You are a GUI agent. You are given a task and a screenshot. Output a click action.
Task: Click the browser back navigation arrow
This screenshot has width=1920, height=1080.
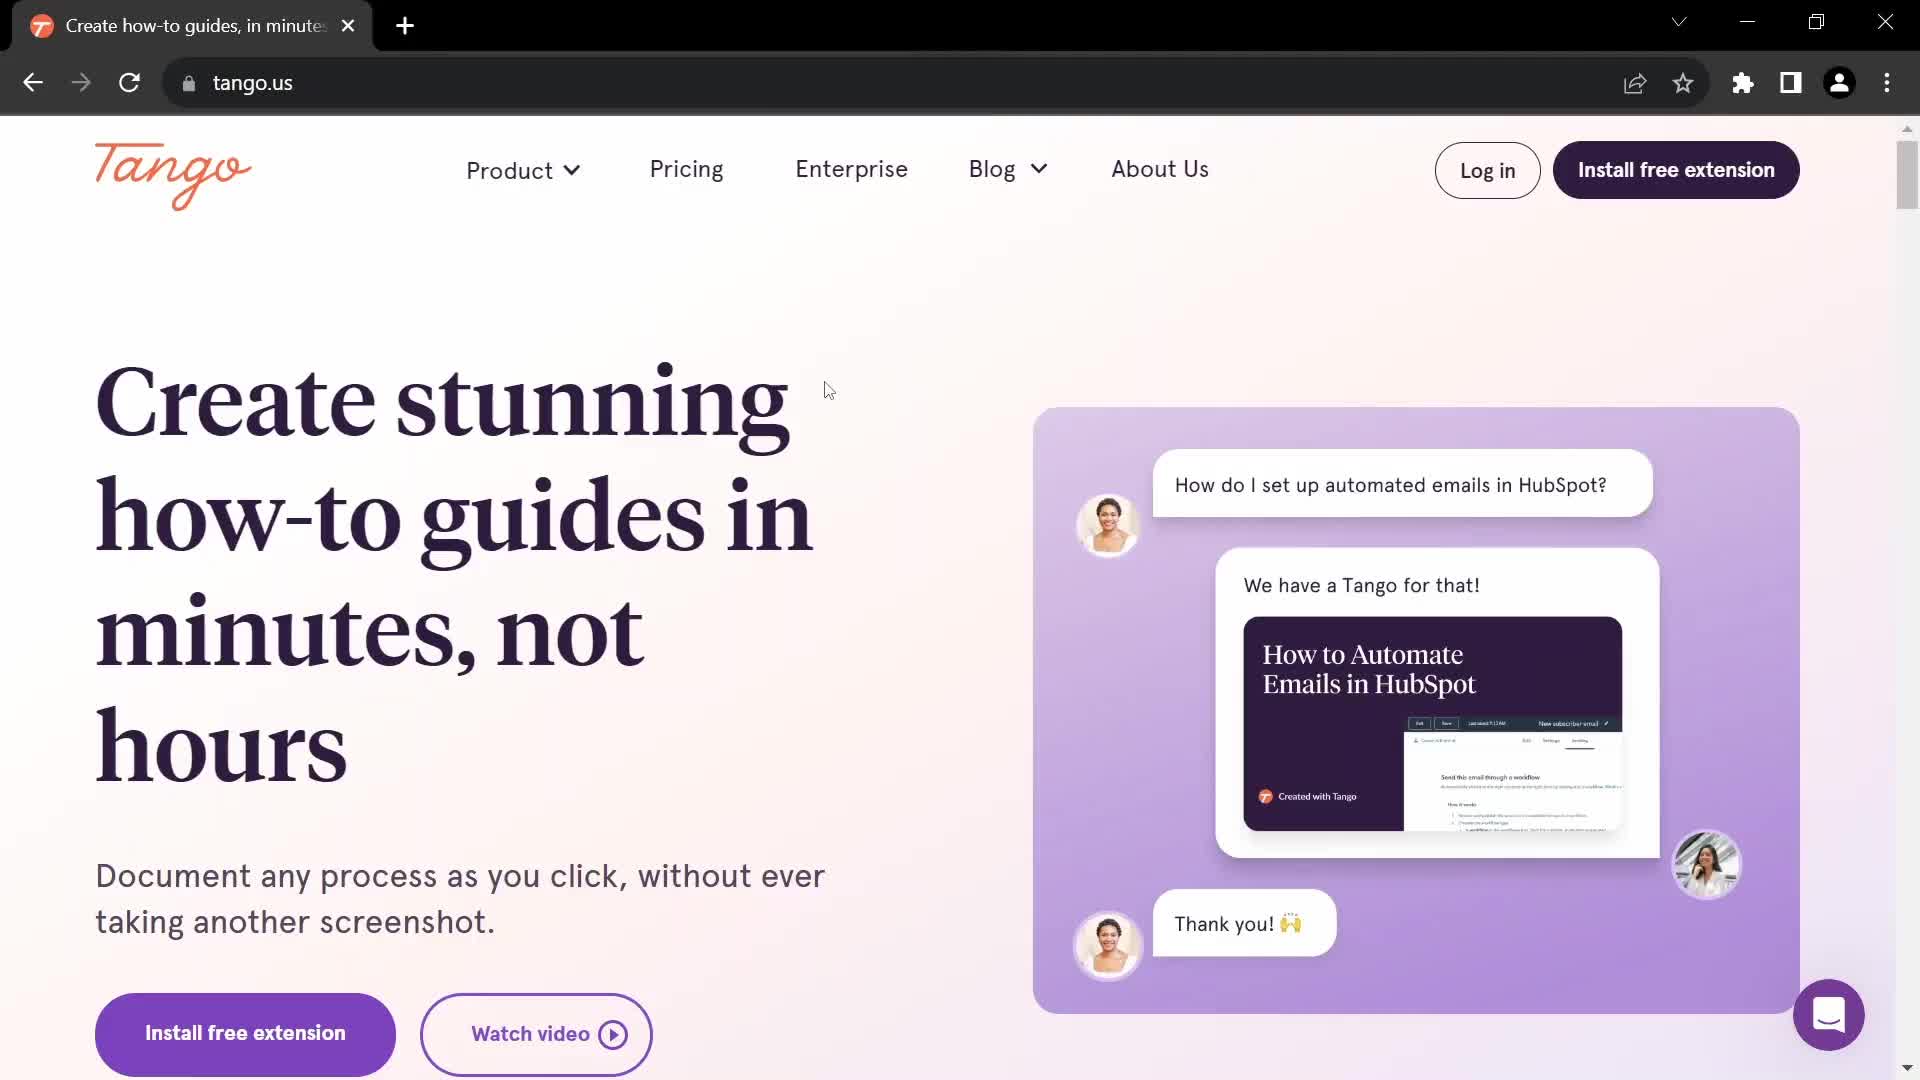[x=32, y=82]
